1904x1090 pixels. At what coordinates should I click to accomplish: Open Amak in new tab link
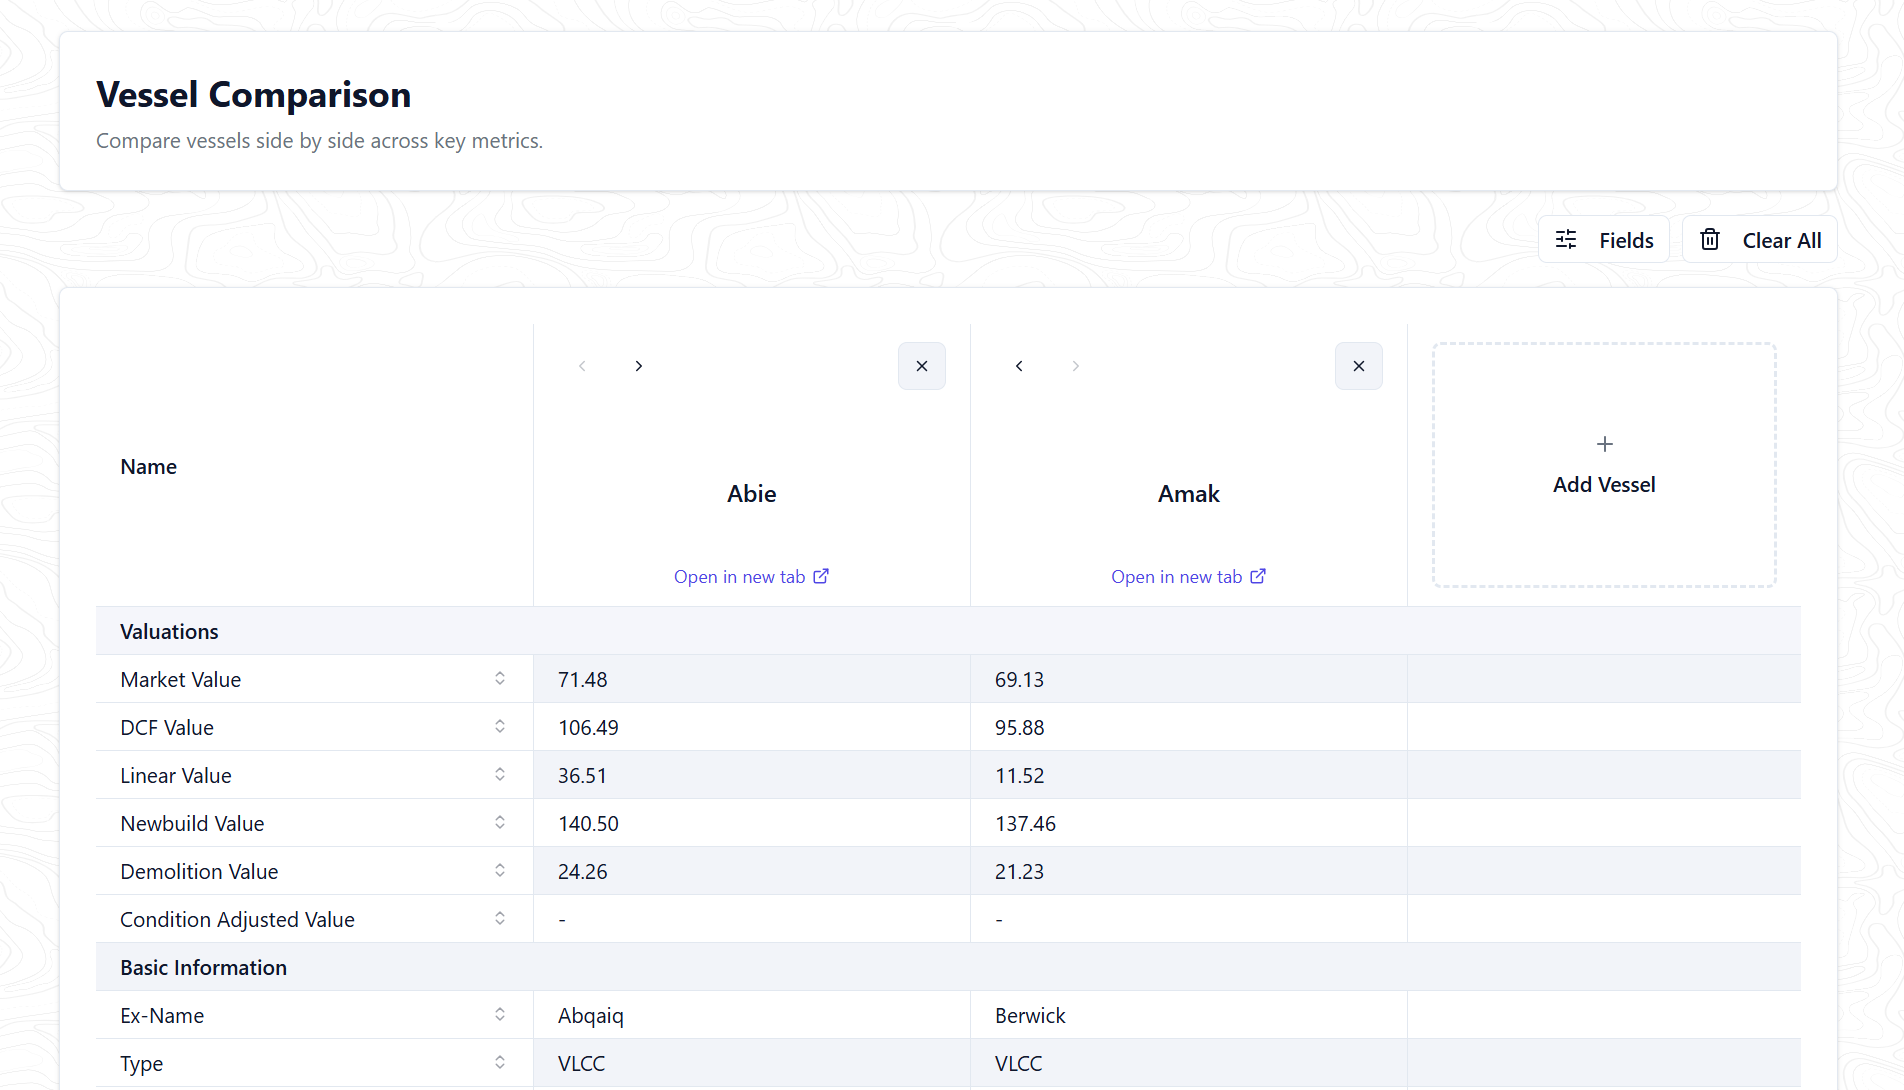tap(1189, 577)
